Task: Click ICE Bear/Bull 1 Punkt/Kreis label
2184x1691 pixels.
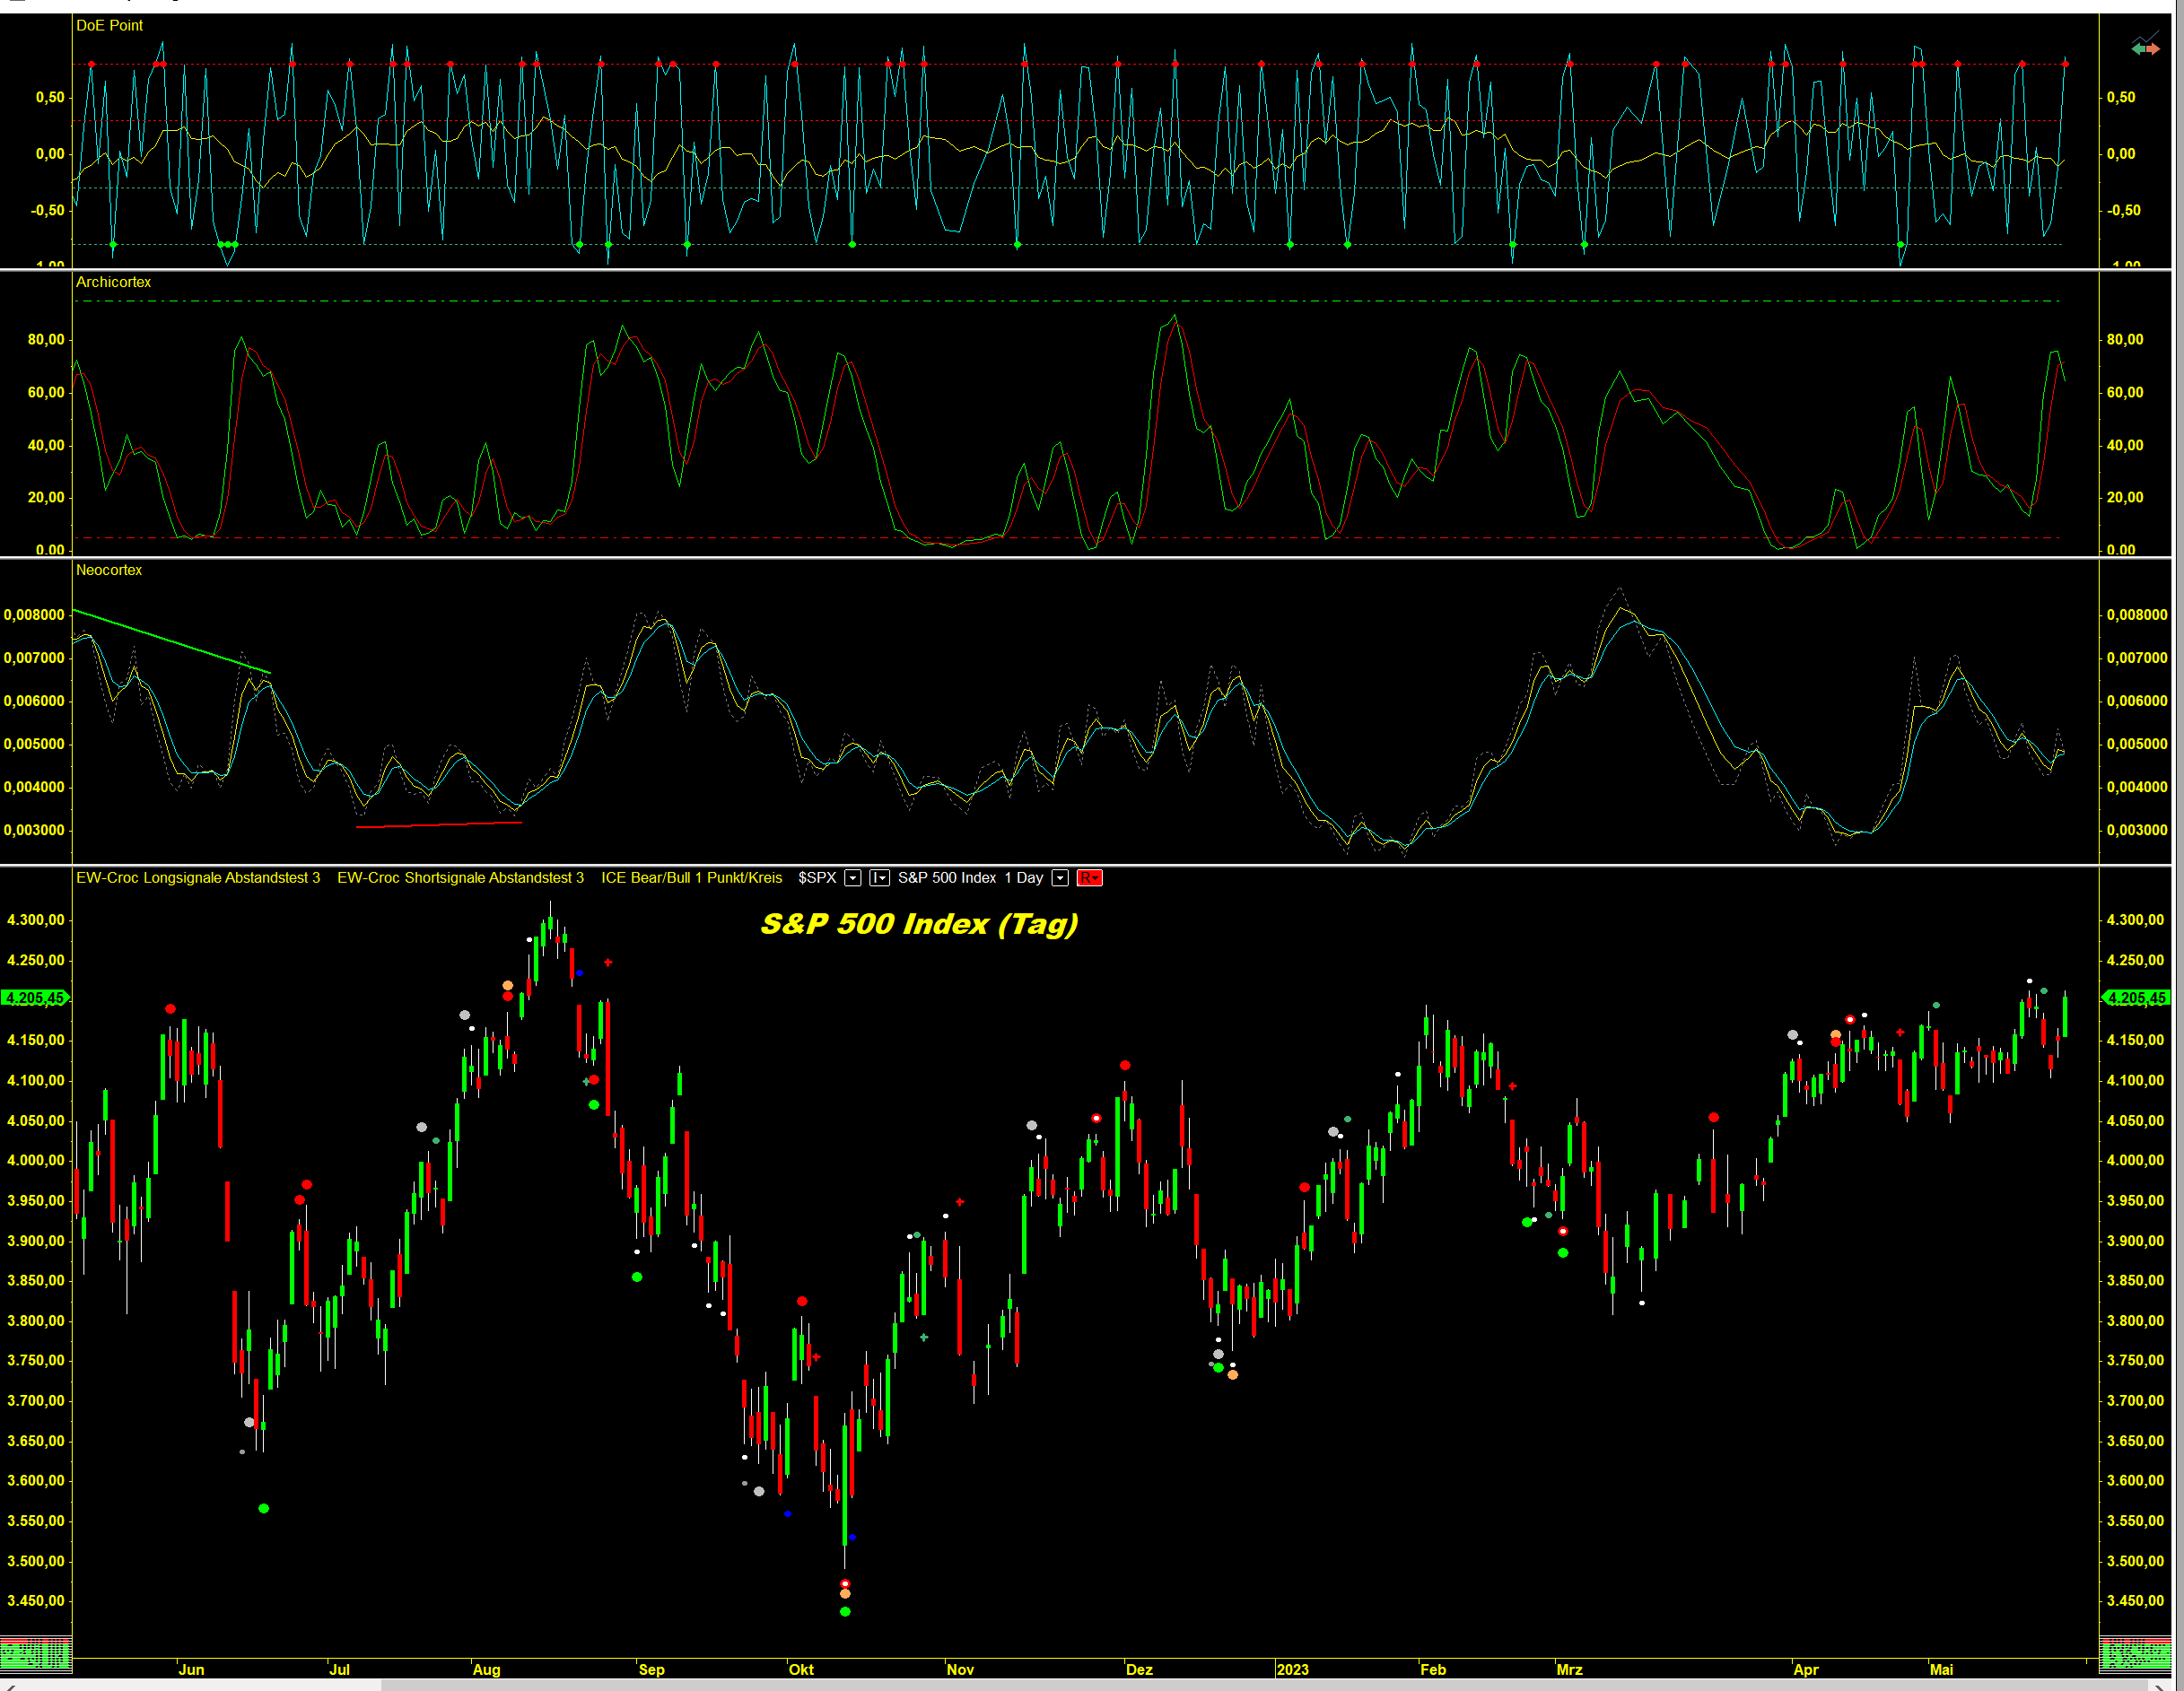Action: [x=691, y=878]
